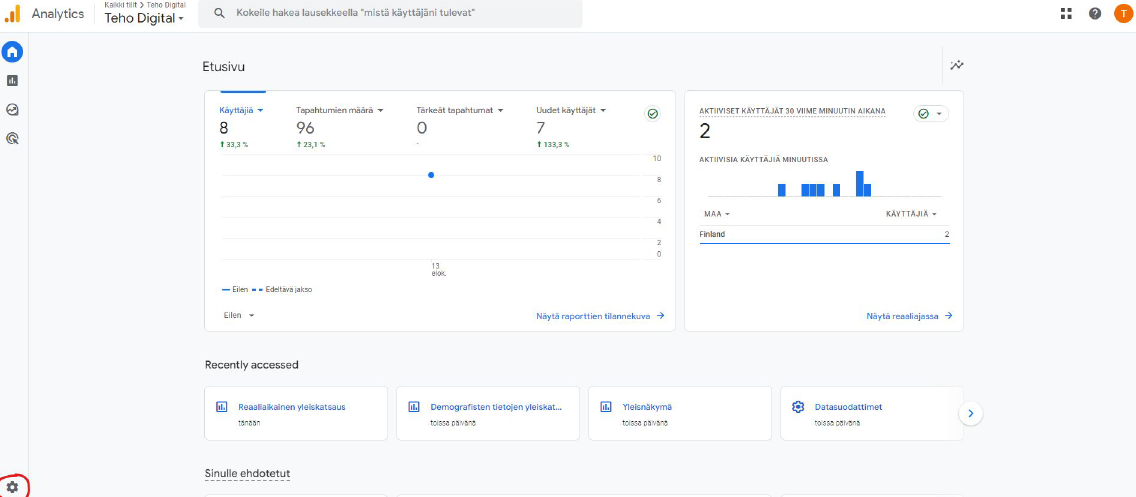Screen dimensions: 1136x497
Task: Open green check dropdown on realtime card
Action: click(930, 114)
